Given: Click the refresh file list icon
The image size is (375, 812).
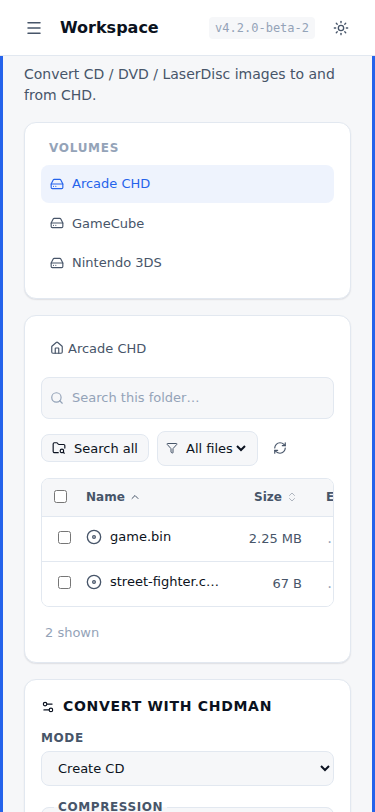Looking at the screenshot, I should [280, 448].
